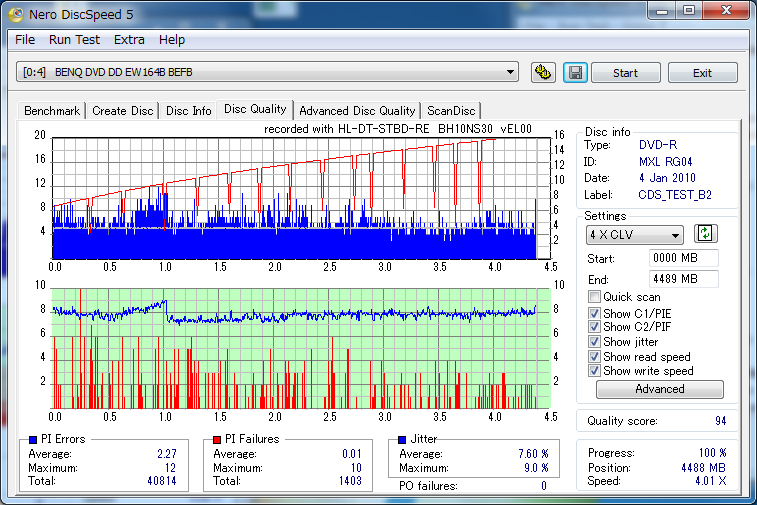Uncheck Show jitter checkbox
Screen dimensions: 757x505
tap(595, 342)
